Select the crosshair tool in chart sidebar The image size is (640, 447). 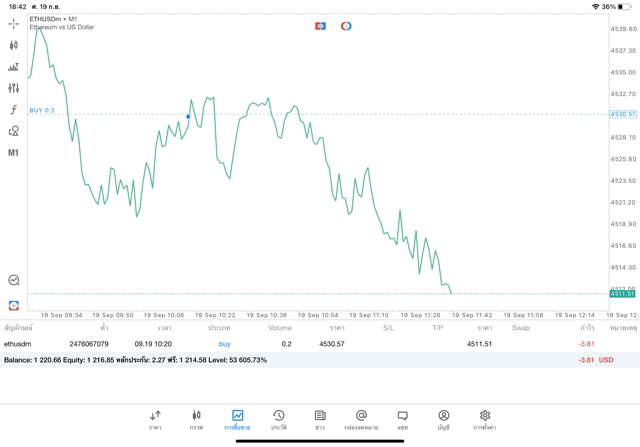[x=13, y=23]
